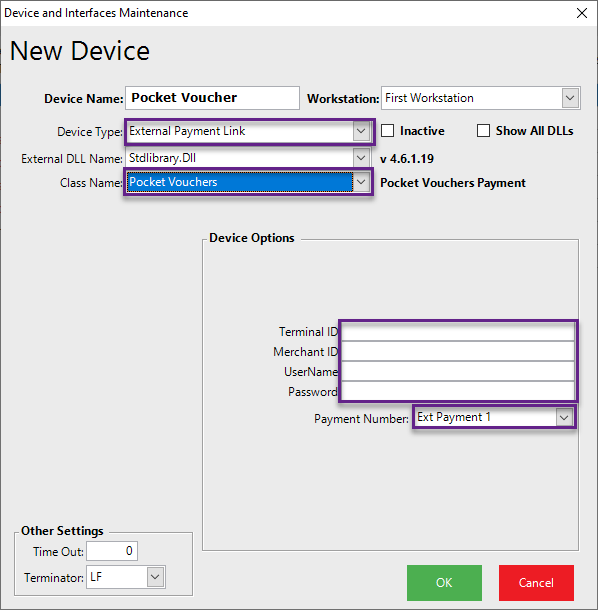Tick the Show All DLLs checkbox
Image resolution: width=598 pixels, height=610 pixels.
(x=483, y=131)
